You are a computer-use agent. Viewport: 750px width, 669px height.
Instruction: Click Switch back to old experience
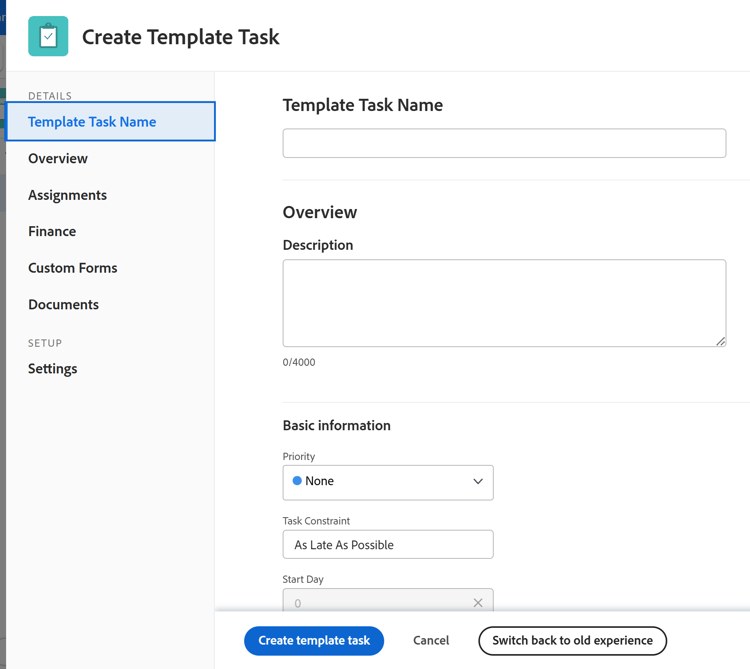572,640
